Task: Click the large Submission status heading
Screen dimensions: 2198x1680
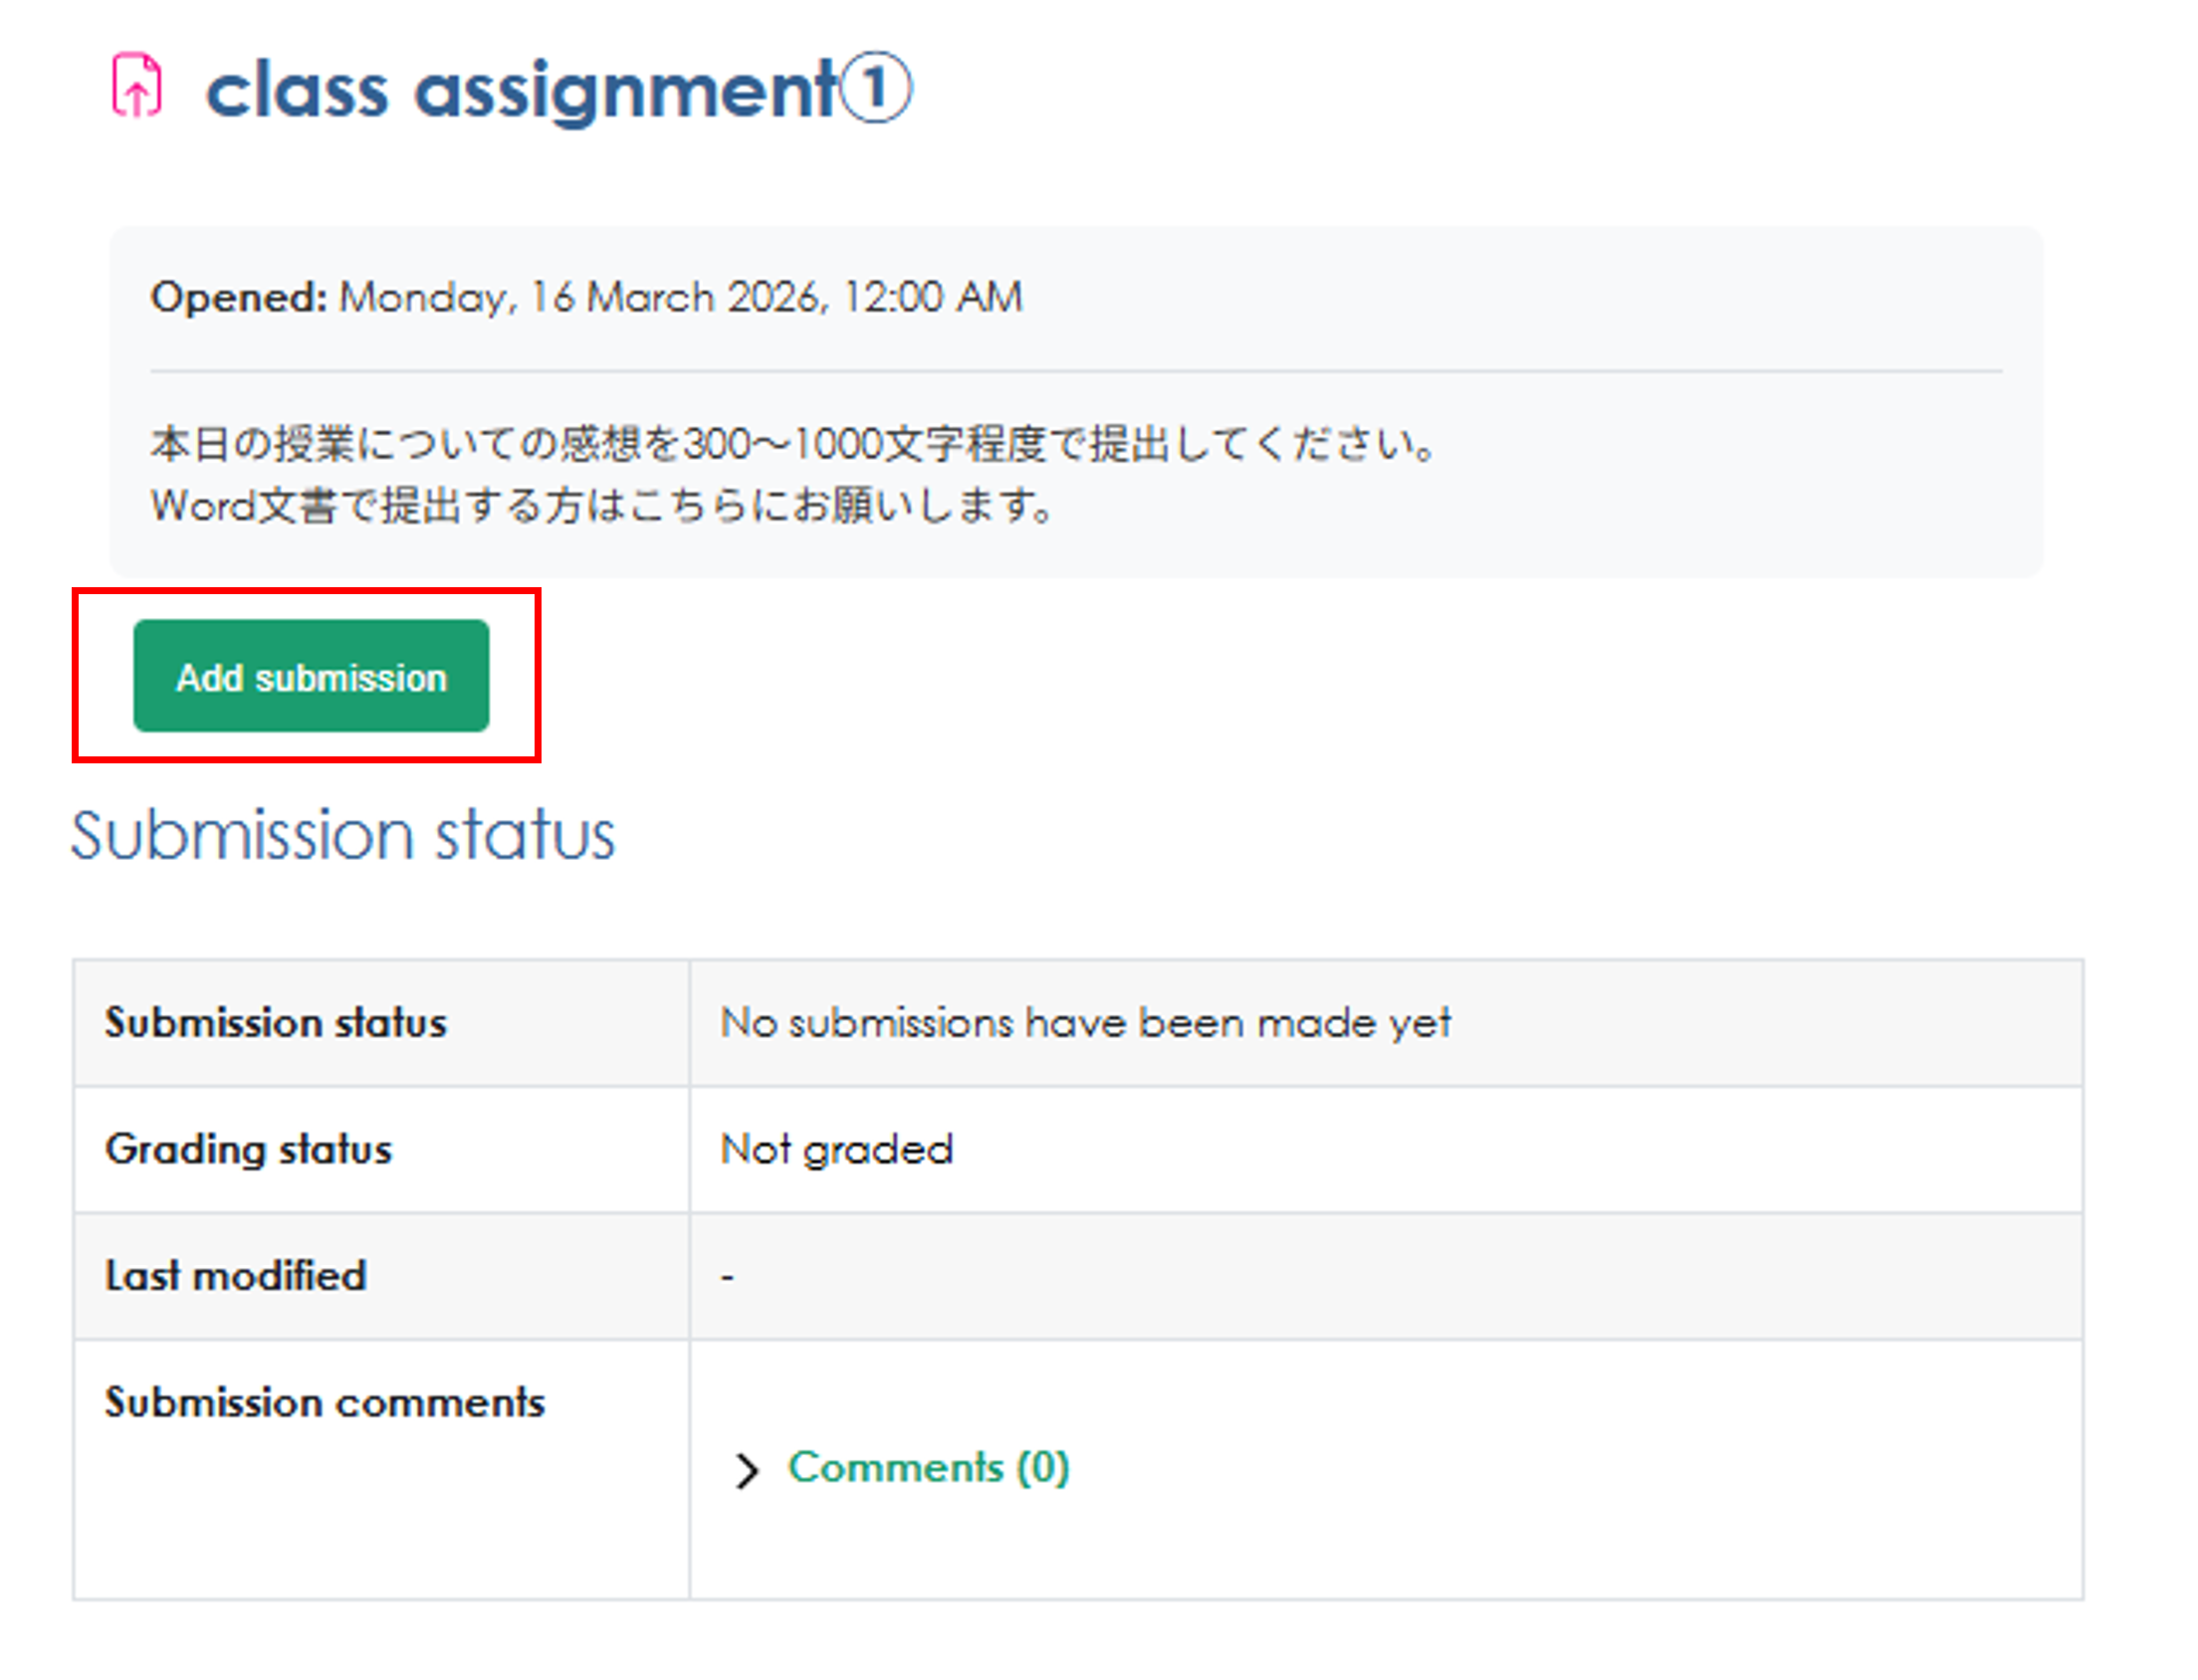Action: coord(342,835)
